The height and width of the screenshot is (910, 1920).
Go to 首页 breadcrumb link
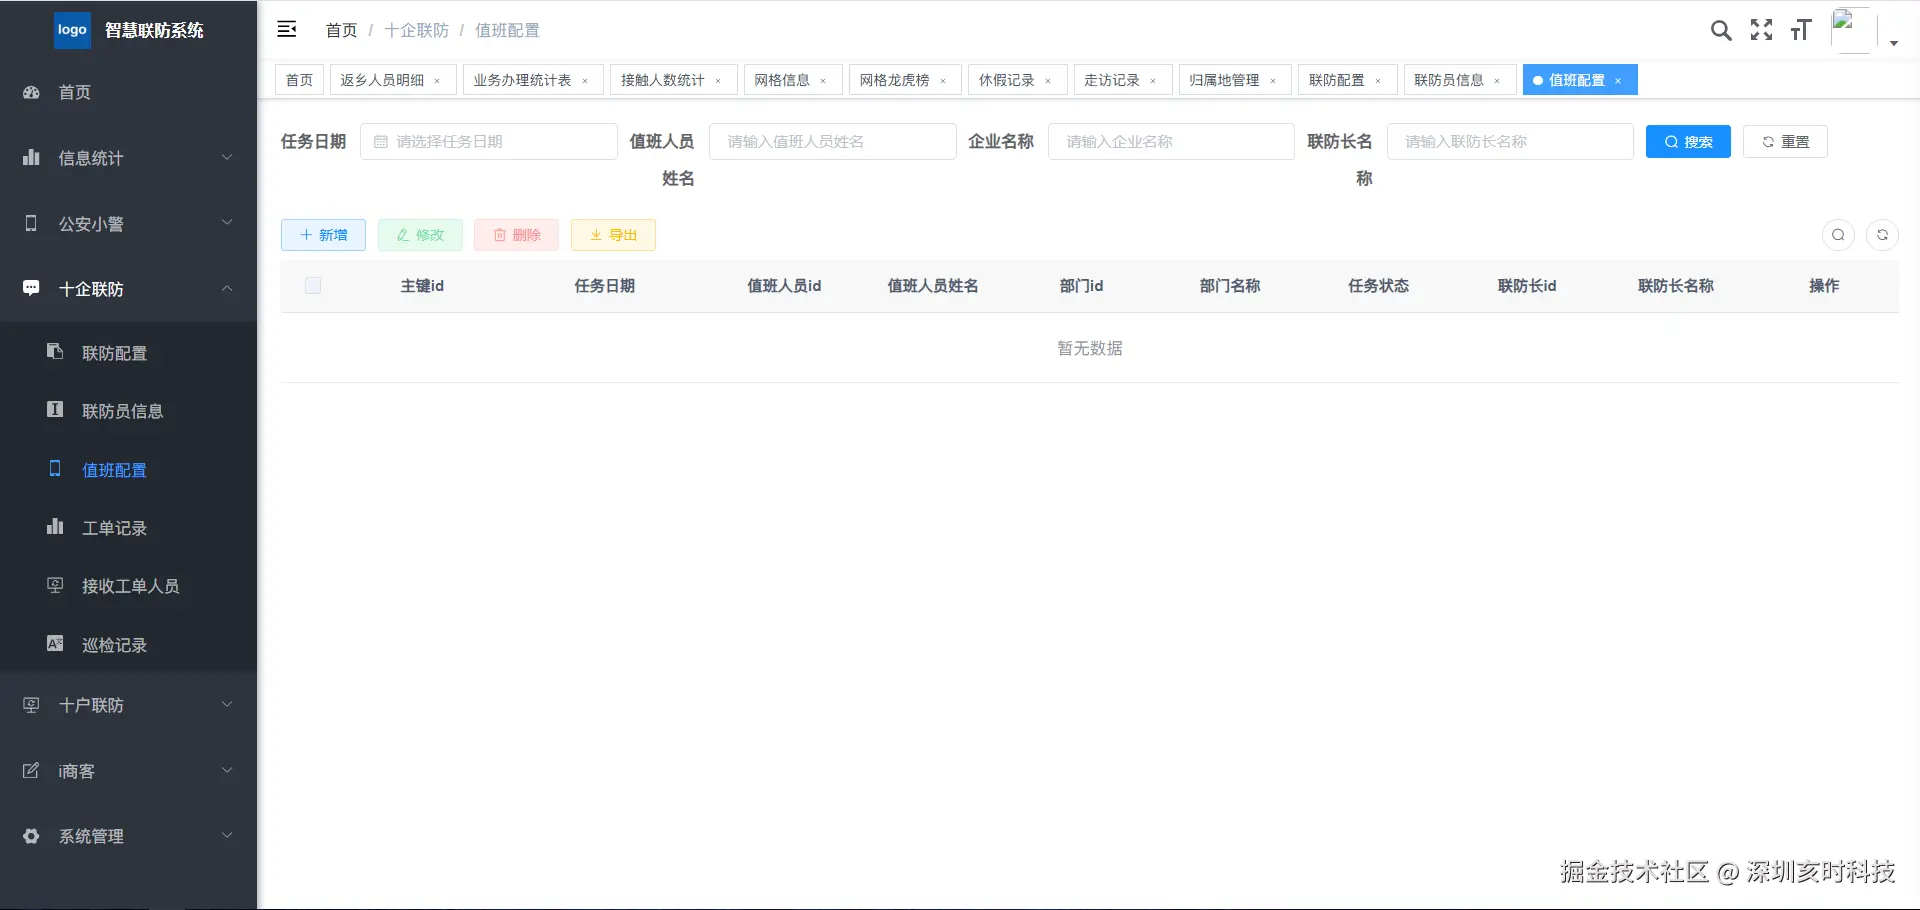[x=341, y=30]
